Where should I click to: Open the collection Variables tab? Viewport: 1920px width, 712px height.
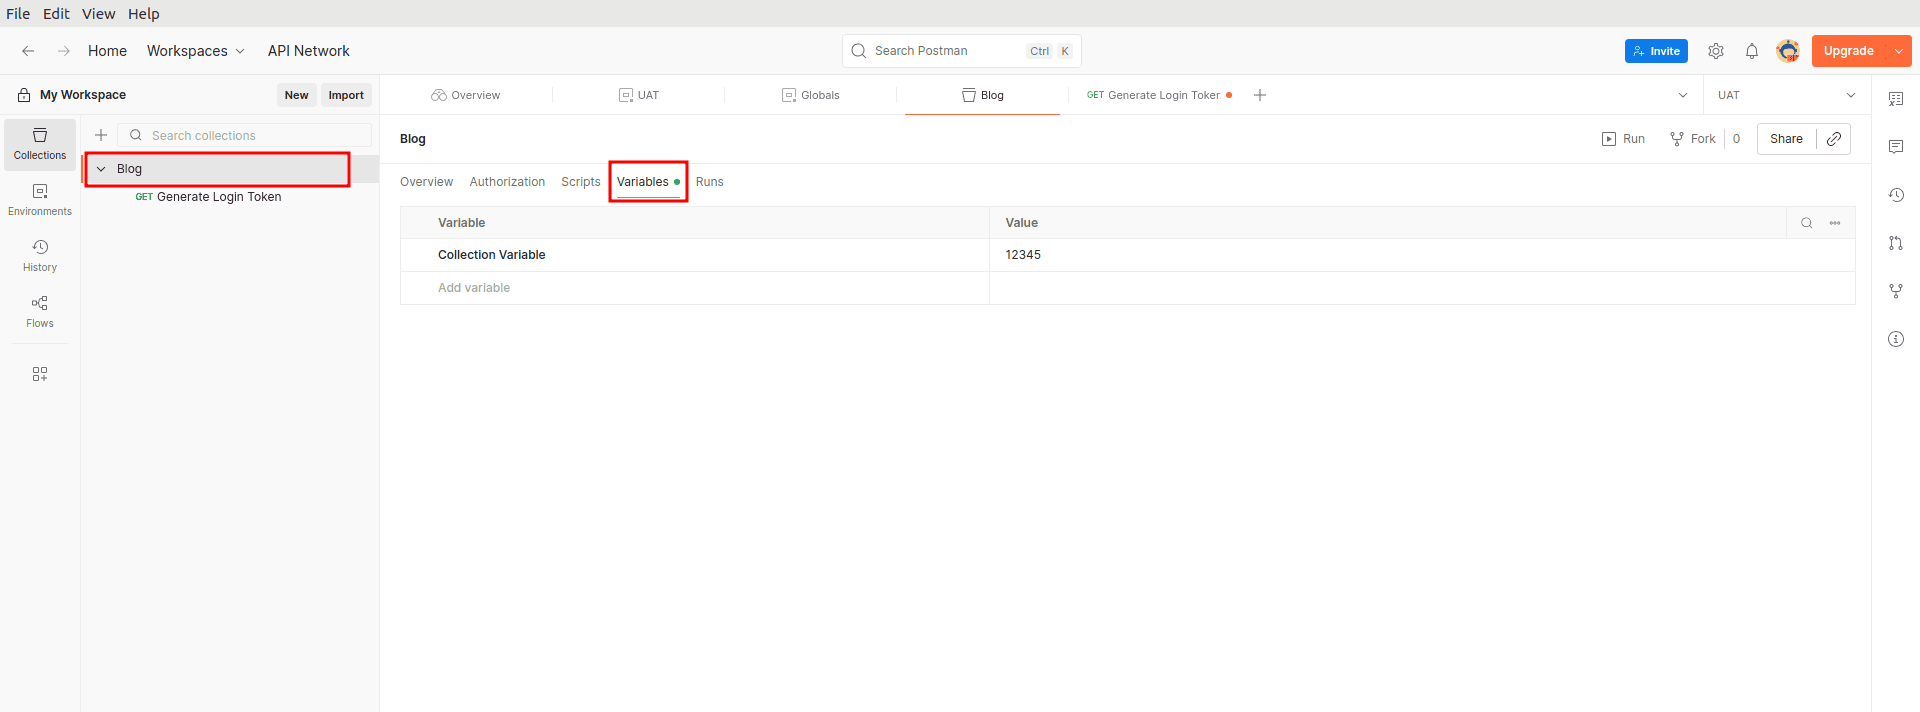coord(648,182)
